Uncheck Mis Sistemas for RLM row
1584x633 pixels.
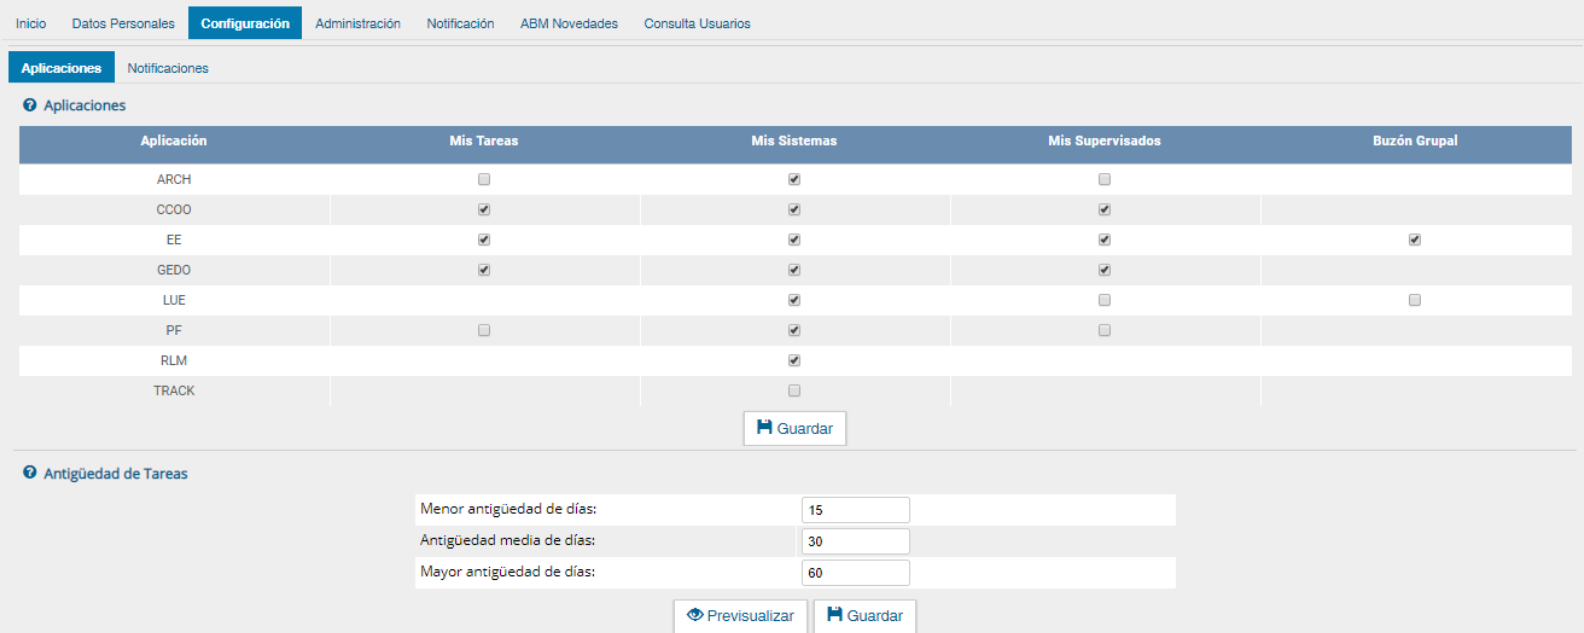tap(794, 360)
